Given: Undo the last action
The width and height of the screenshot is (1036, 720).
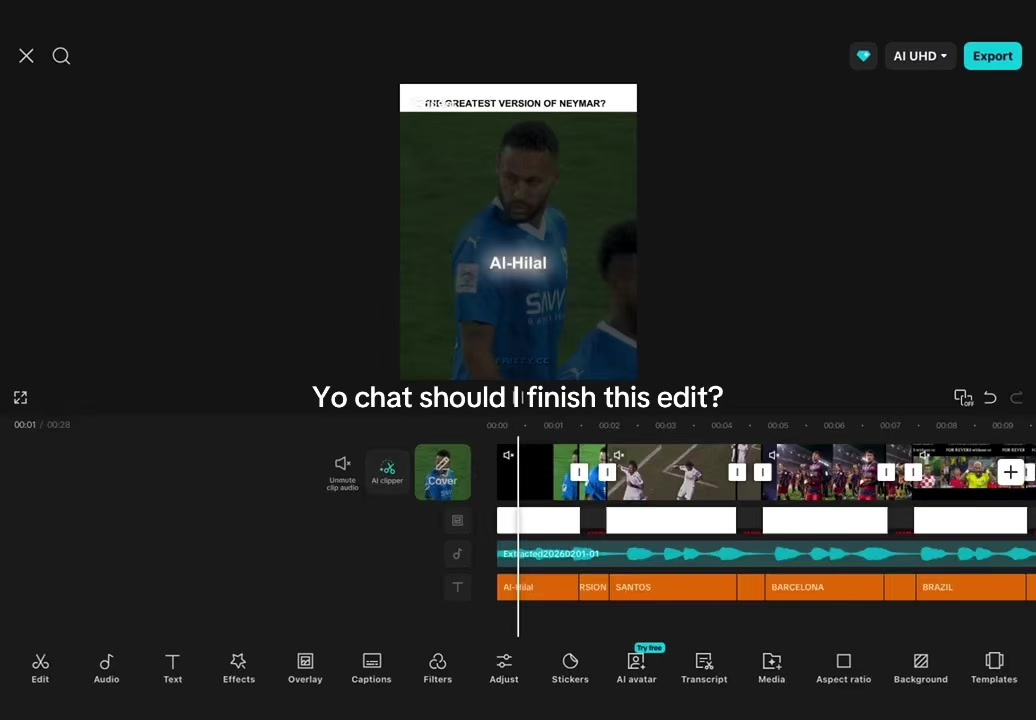Looking at the screenshot, I should [990, 398].
